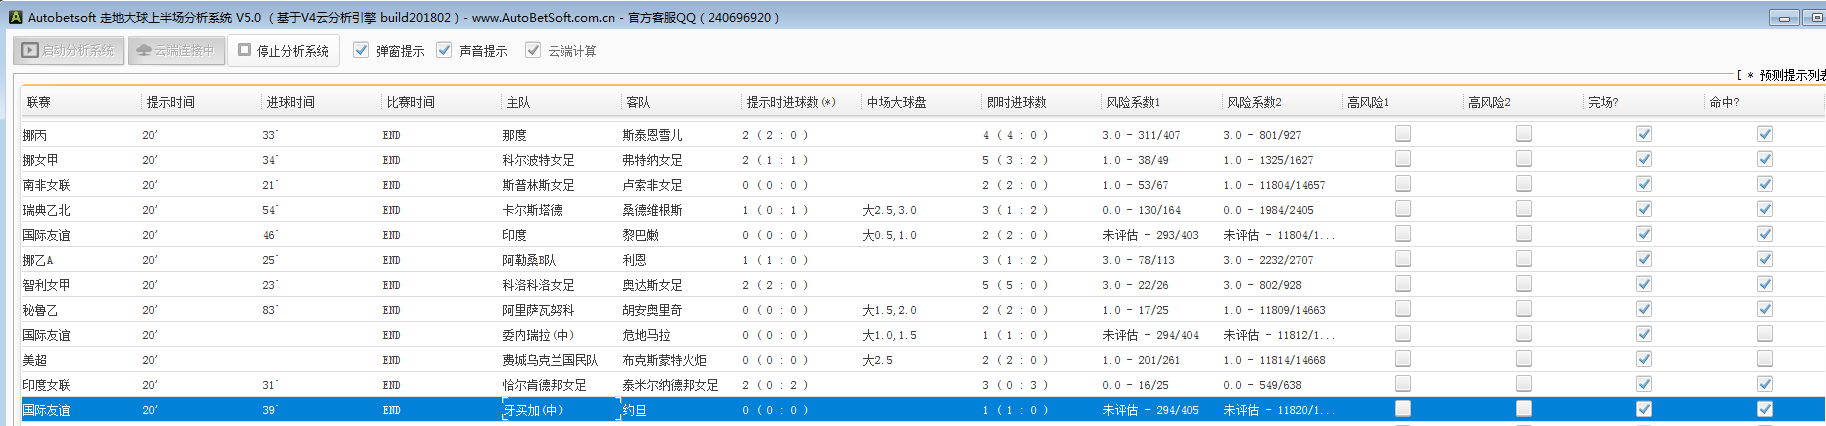Disable the 声音提示 checkbox

[x=444, y=50]
